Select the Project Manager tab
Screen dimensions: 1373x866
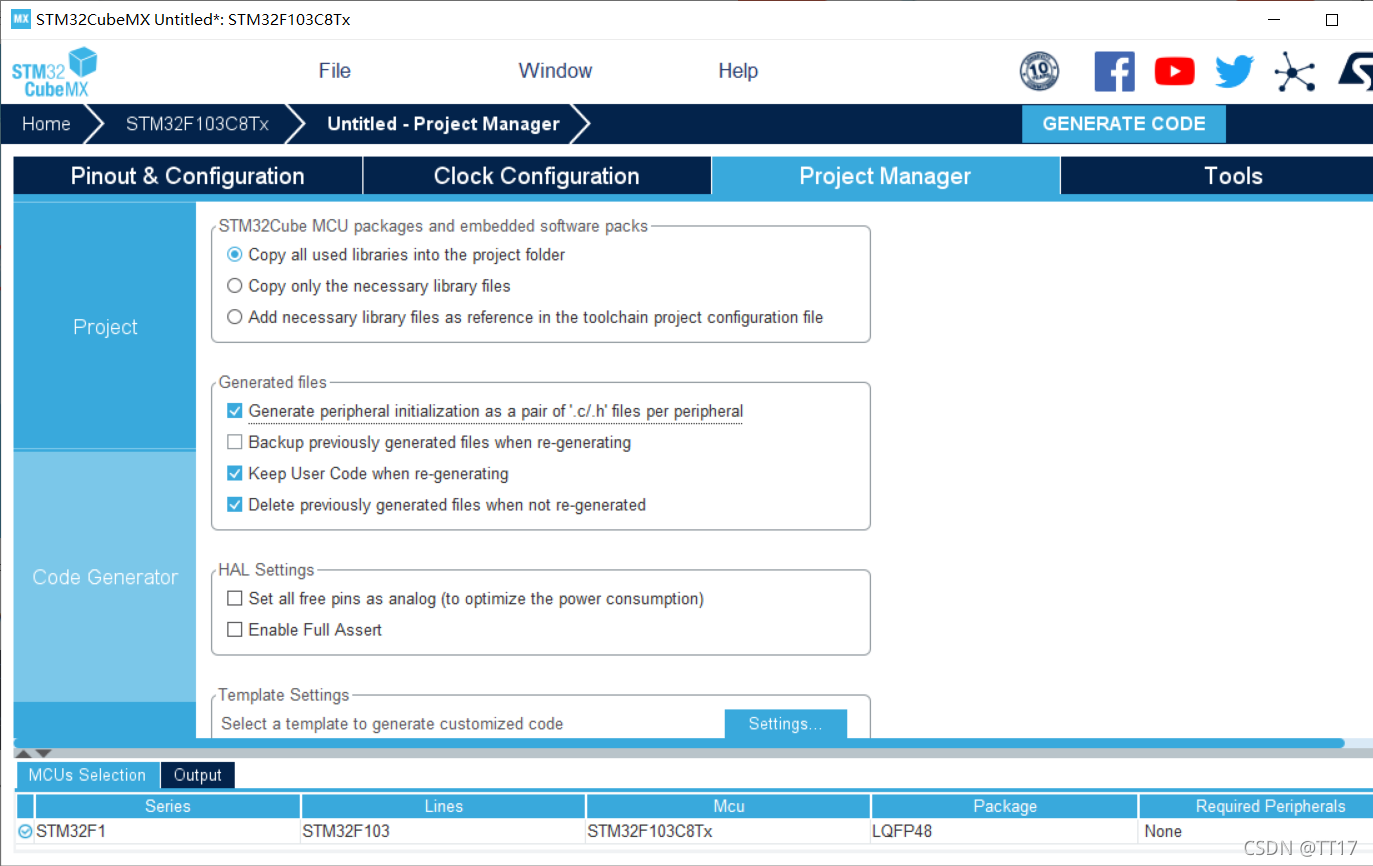[x=885, y=176]
